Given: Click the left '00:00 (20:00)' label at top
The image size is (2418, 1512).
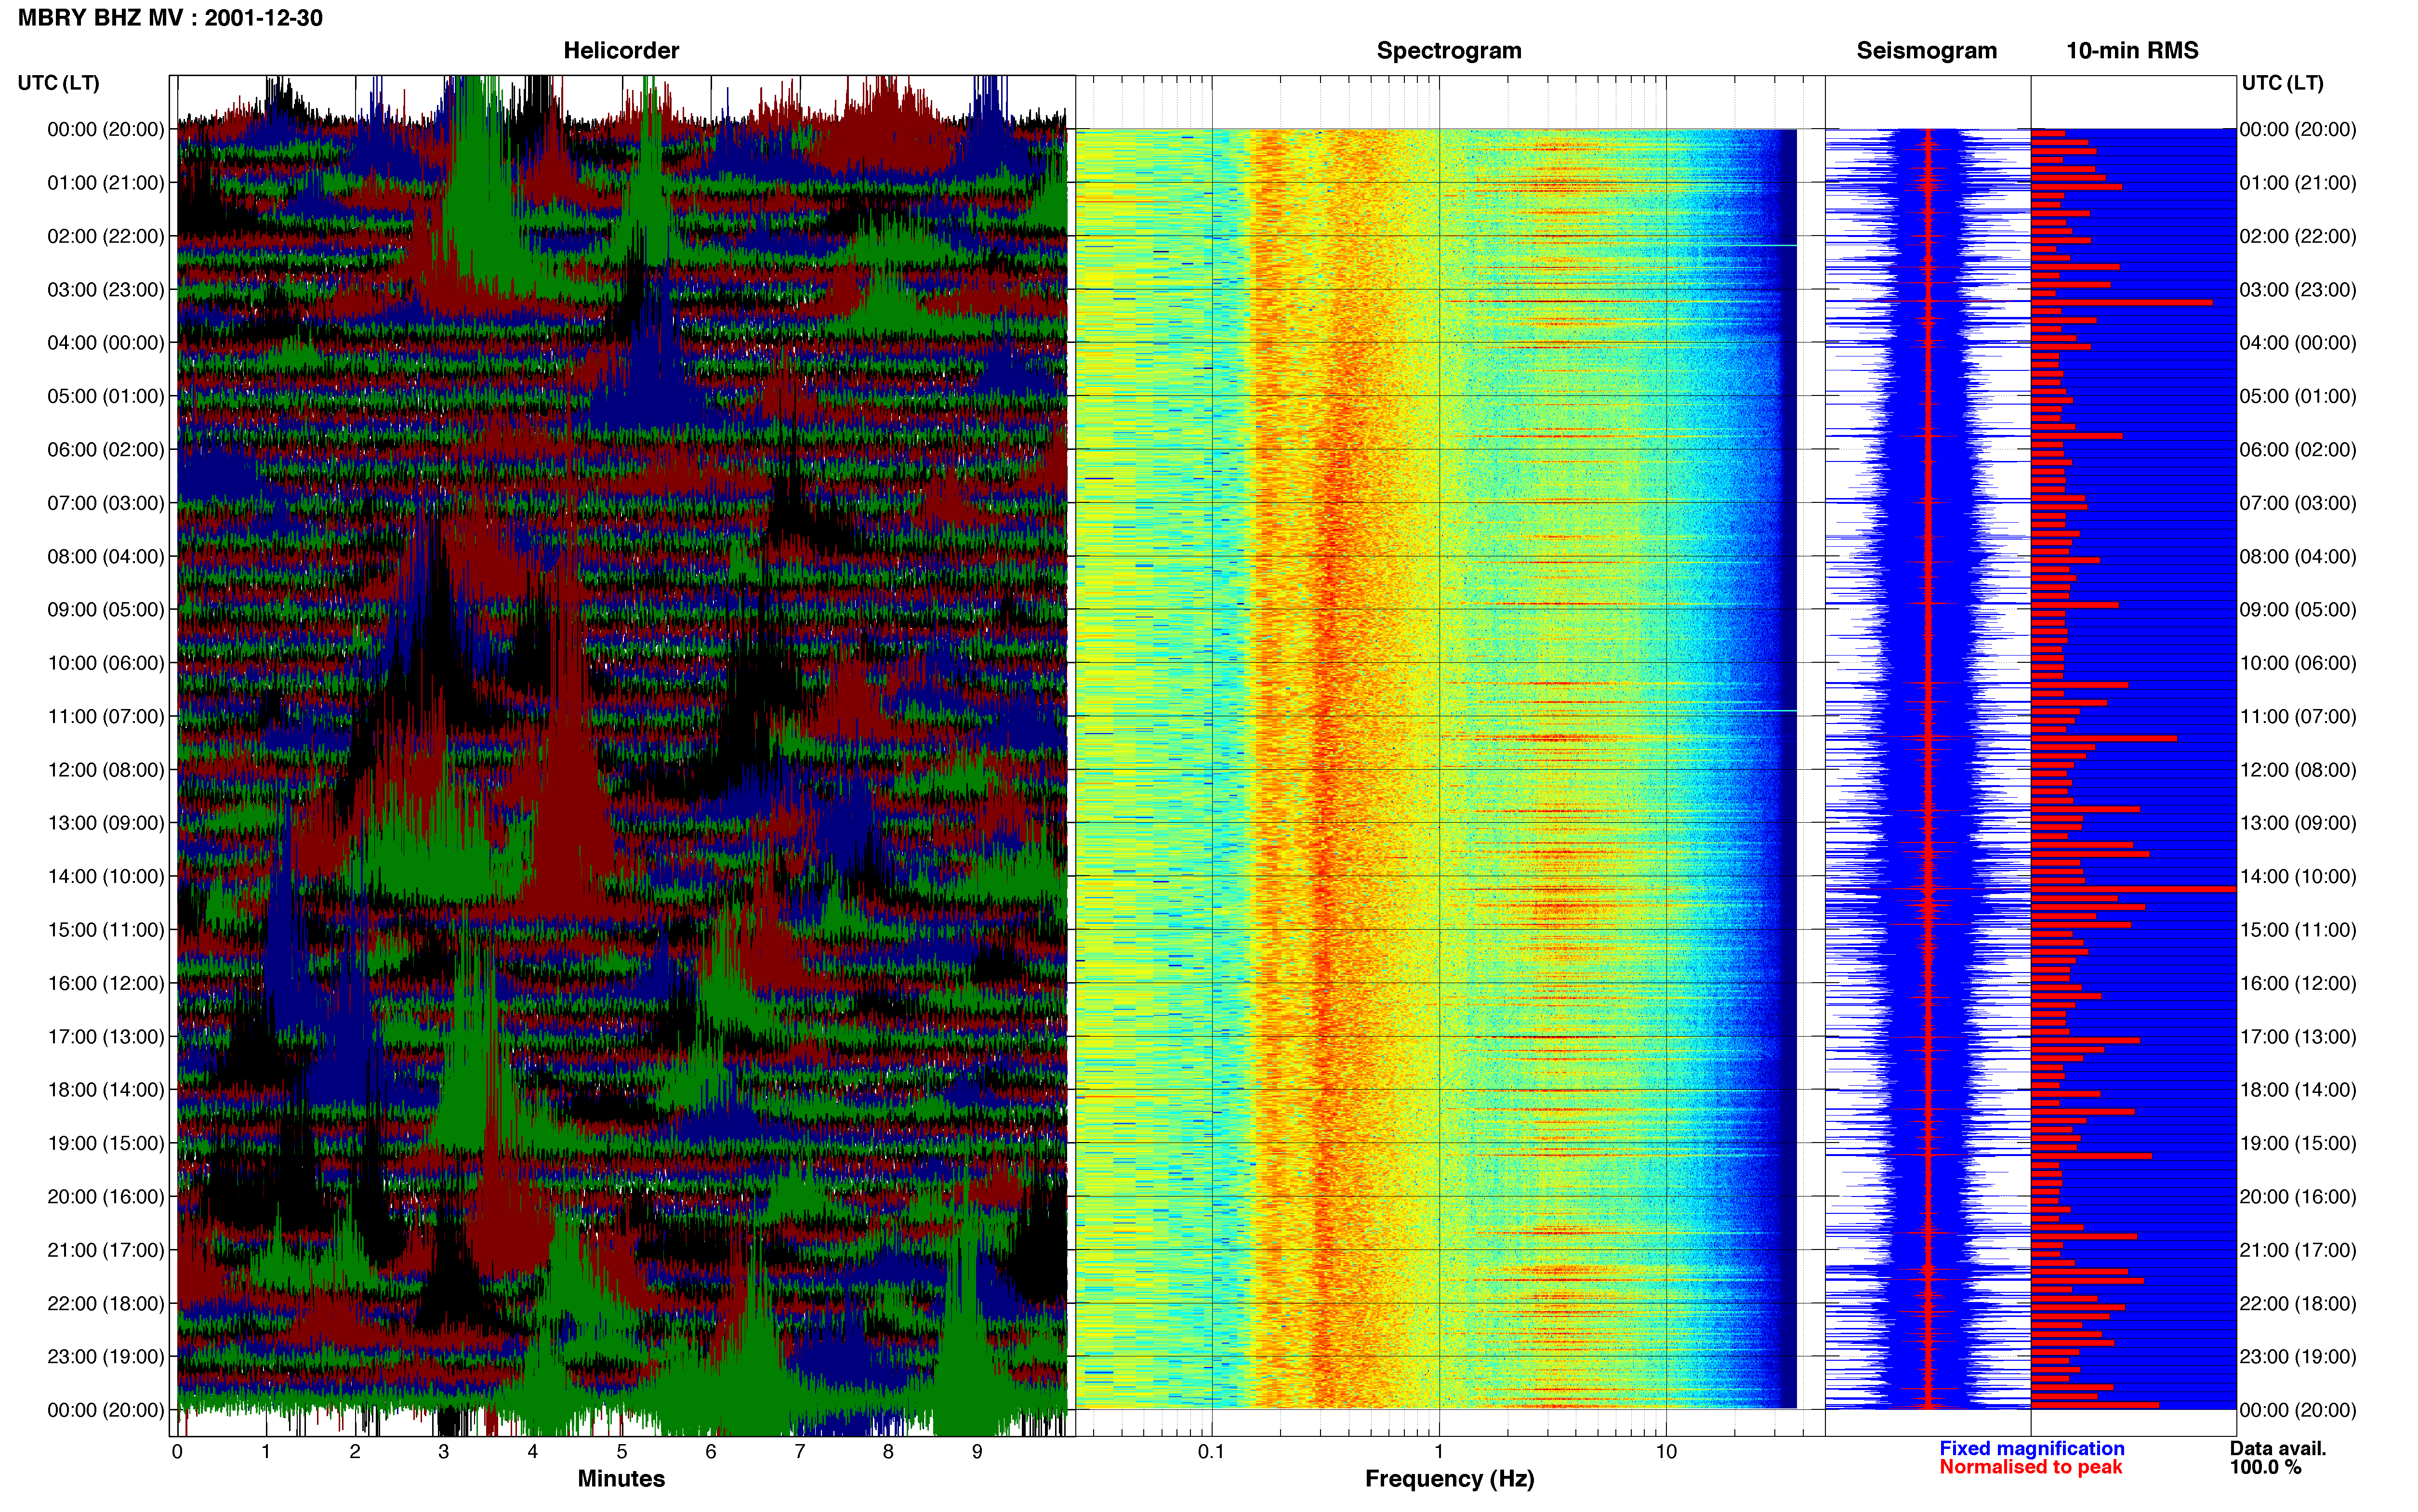Looking at the screenshot, I should (106, 130).
